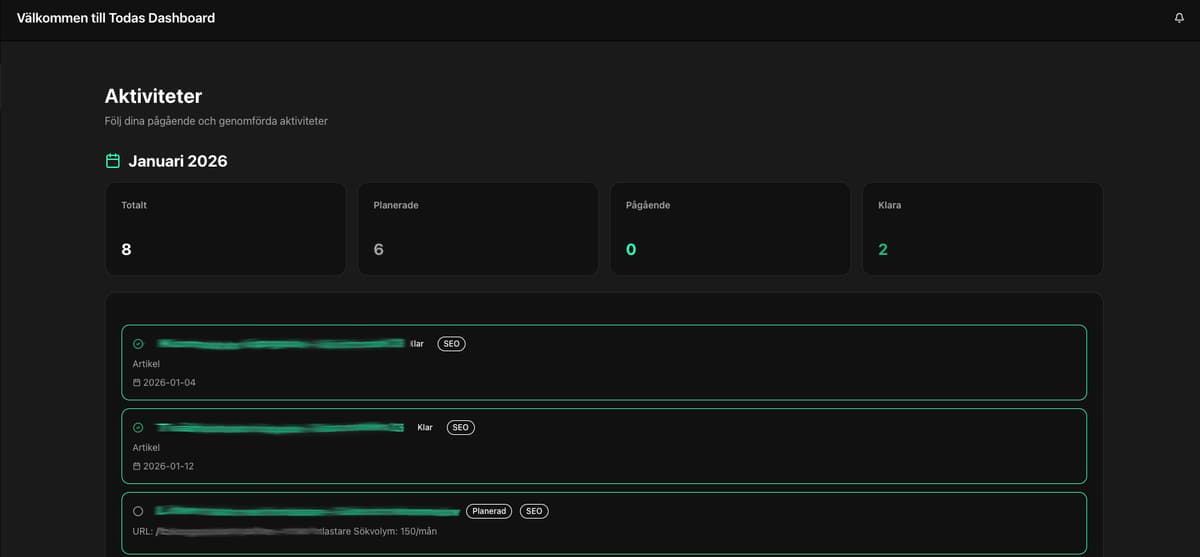Click the SEO tag on the 2026-01-04 activity
1200x557 pixels.
tap(451, 344)
